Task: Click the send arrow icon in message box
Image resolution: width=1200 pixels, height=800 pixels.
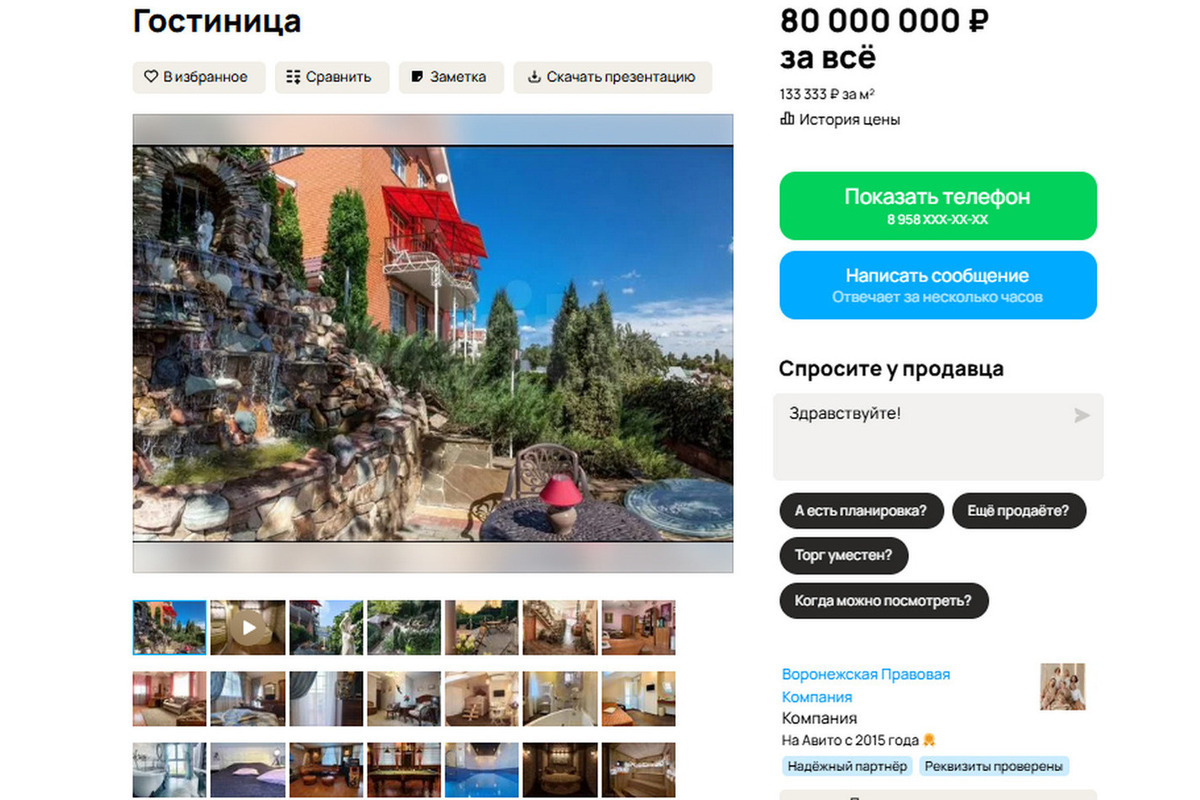Action: [x=1081, y=415]
